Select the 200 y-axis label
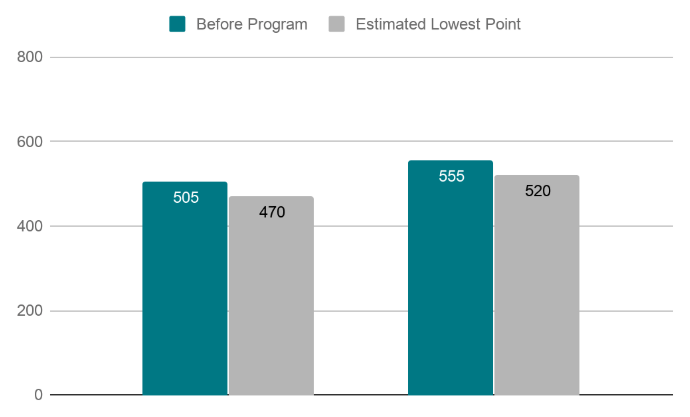 coord(30,311)
